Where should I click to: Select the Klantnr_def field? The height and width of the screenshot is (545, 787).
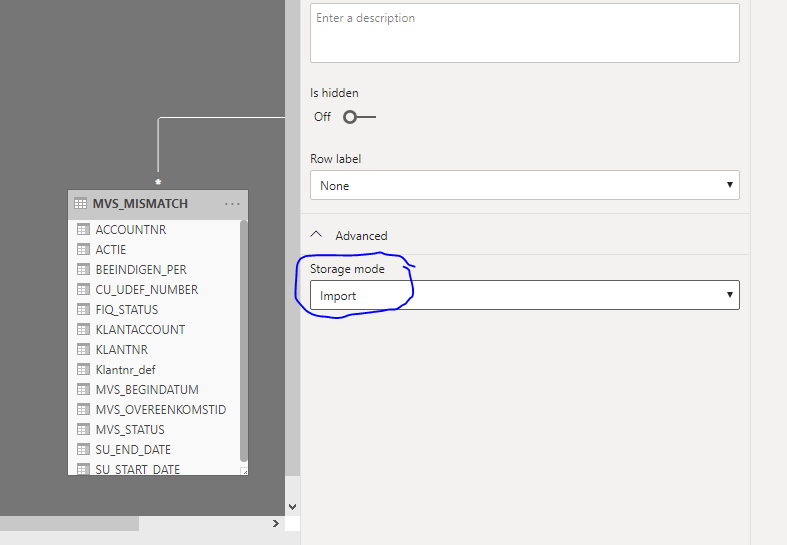pos(125,369)
